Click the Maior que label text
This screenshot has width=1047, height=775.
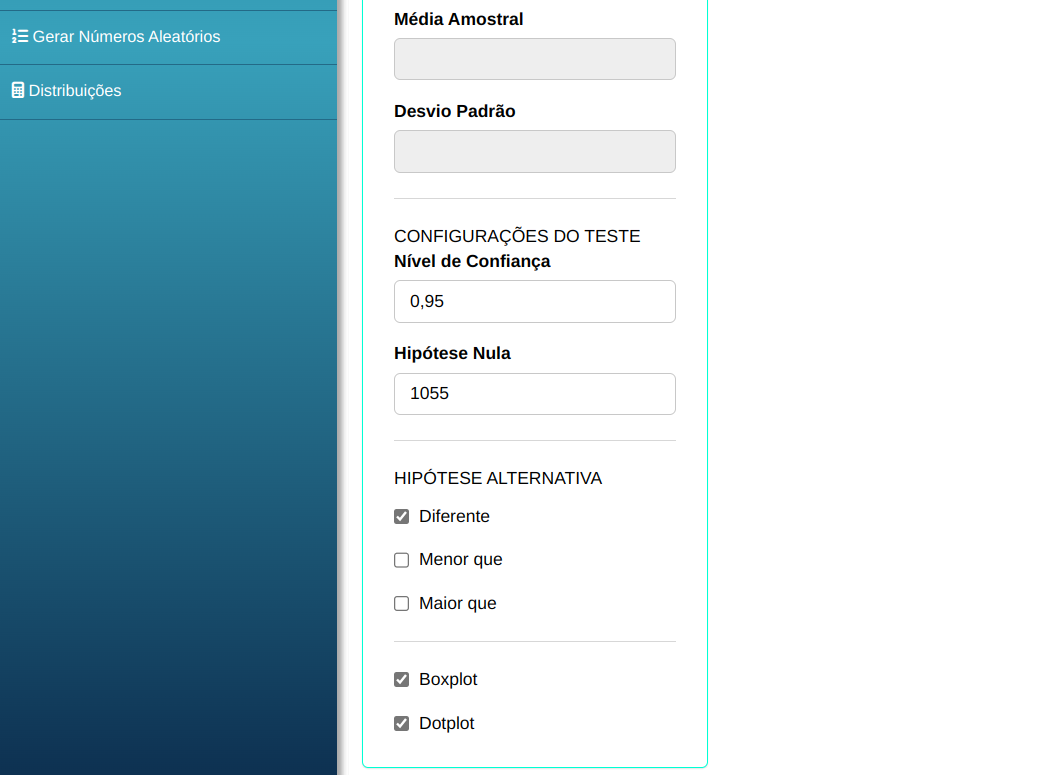pyautogui.click(x=457, y=604)
